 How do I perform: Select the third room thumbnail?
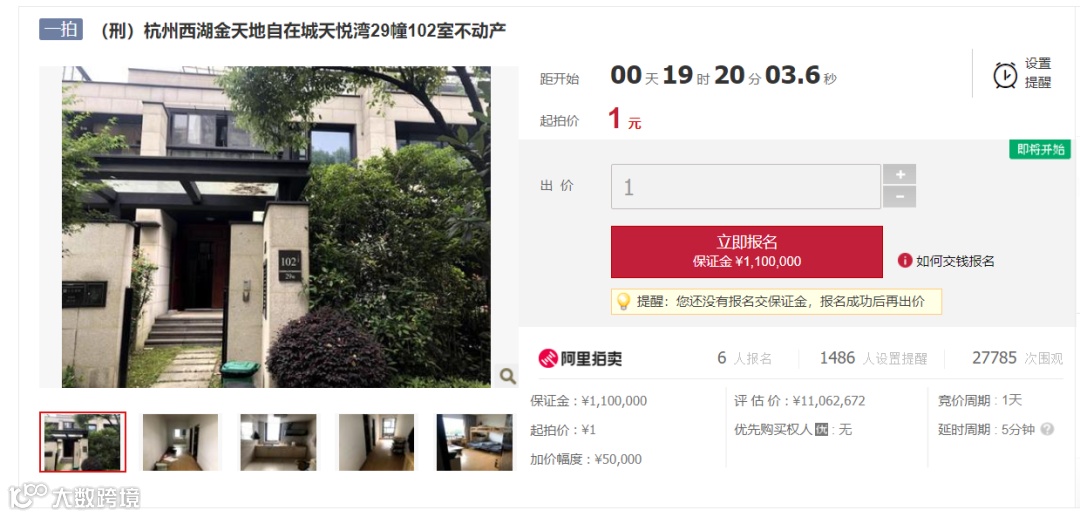click(x=278, y=442)
